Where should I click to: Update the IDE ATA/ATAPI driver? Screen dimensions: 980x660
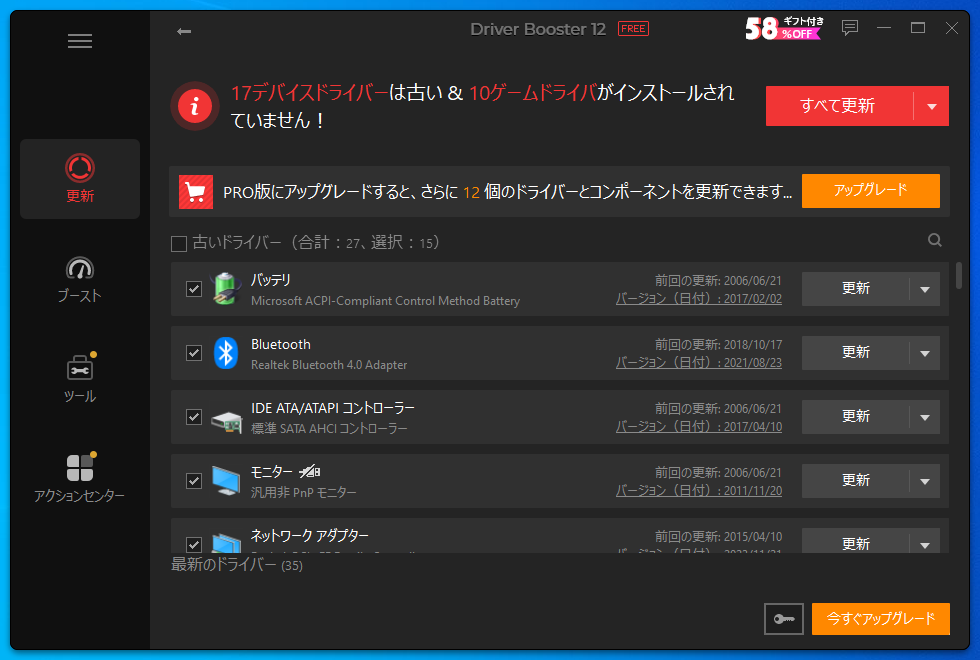click(x=856, y=417)
